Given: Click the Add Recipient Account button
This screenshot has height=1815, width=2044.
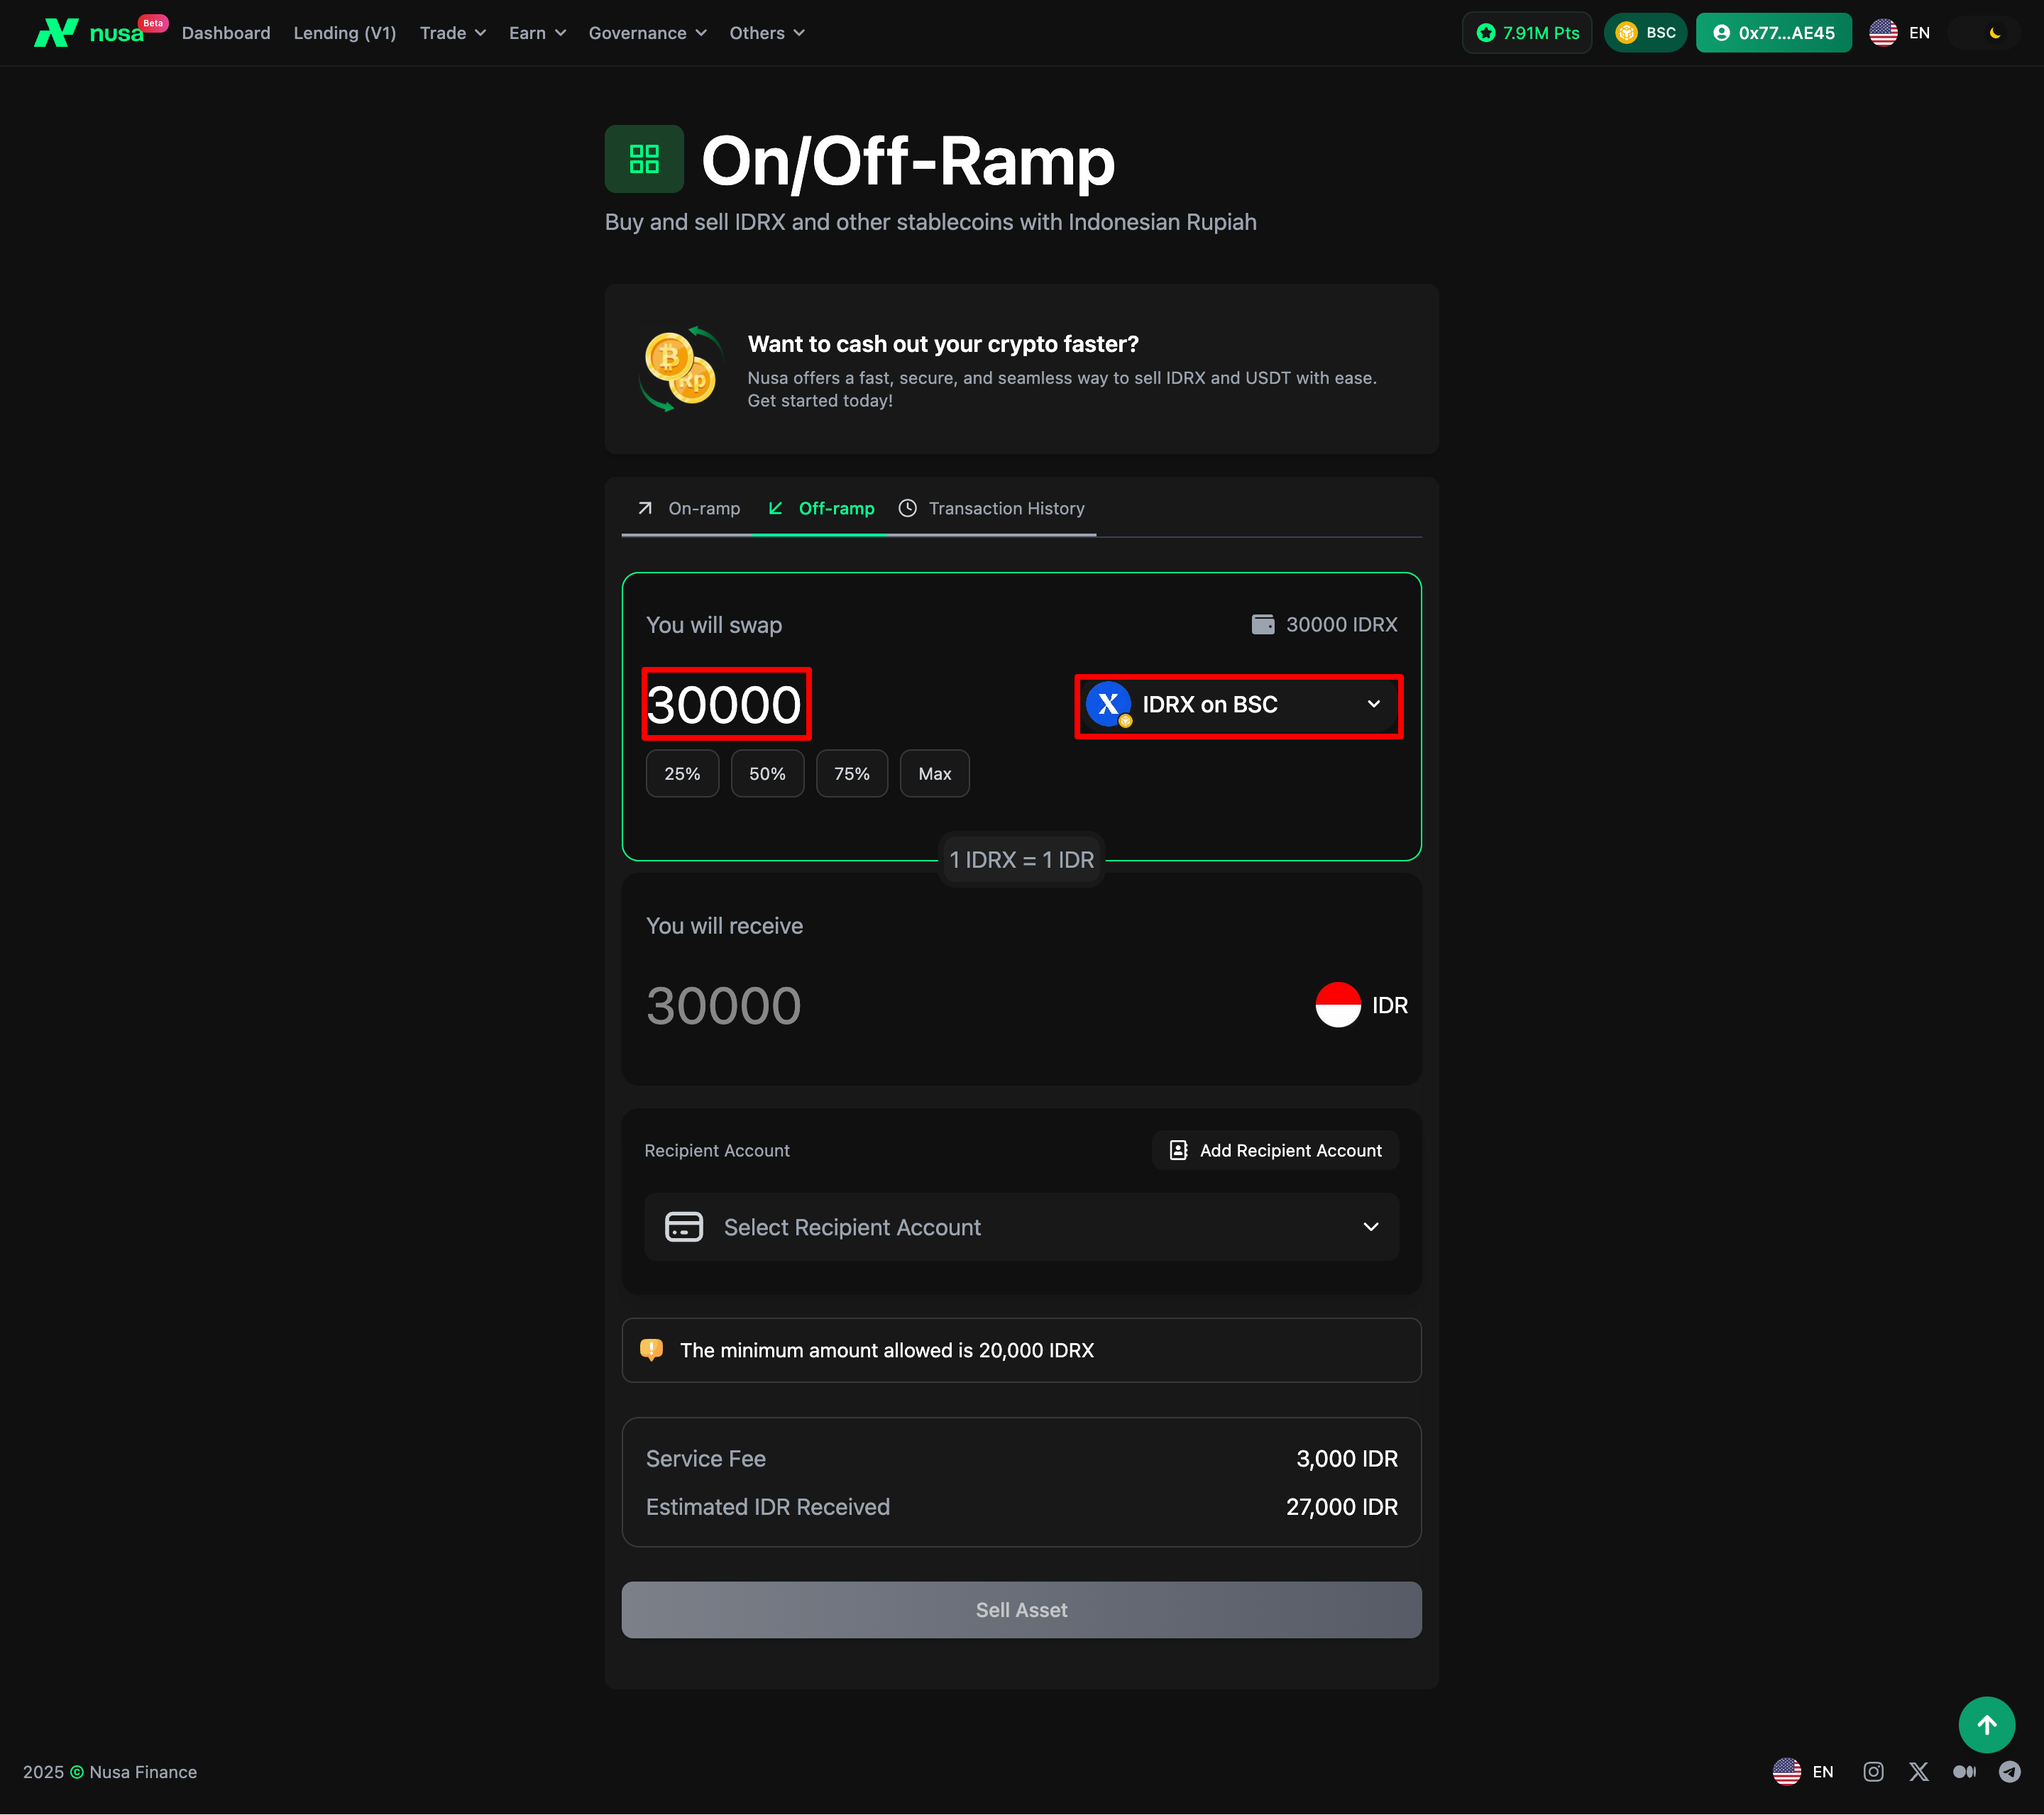Looking at the screenshot, I should click(1275, 1150).
